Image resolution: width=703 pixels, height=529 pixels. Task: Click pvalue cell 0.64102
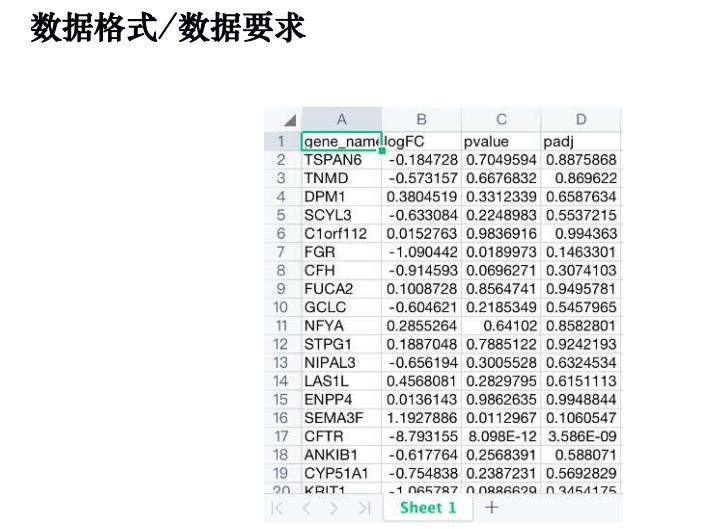pyautogui.click(x=501, y=325)
